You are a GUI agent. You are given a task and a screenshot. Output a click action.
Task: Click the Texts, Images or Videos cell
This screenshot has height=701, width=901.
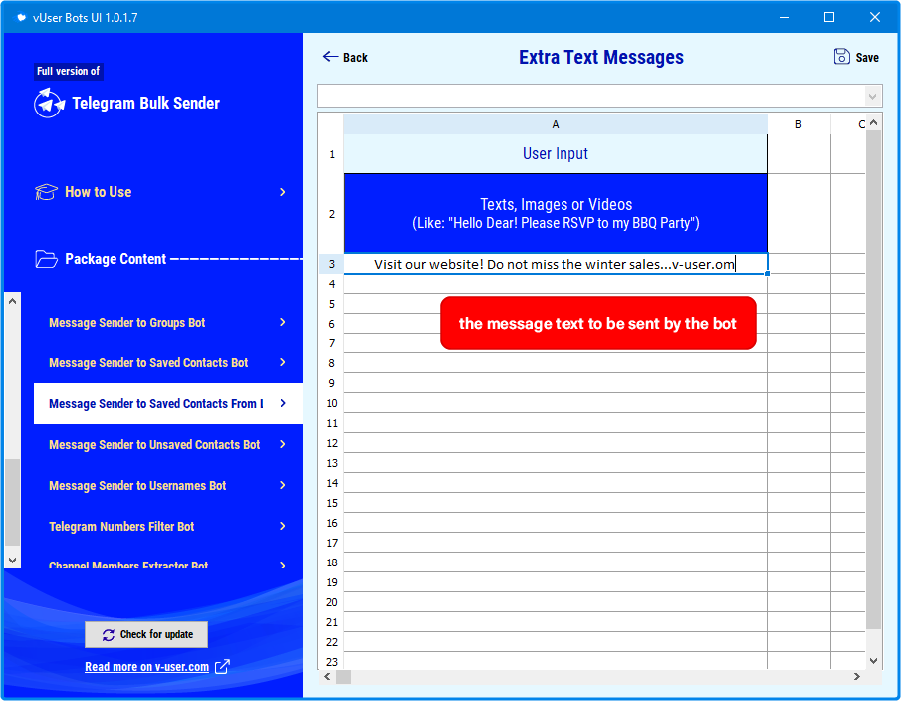[556, 214]
